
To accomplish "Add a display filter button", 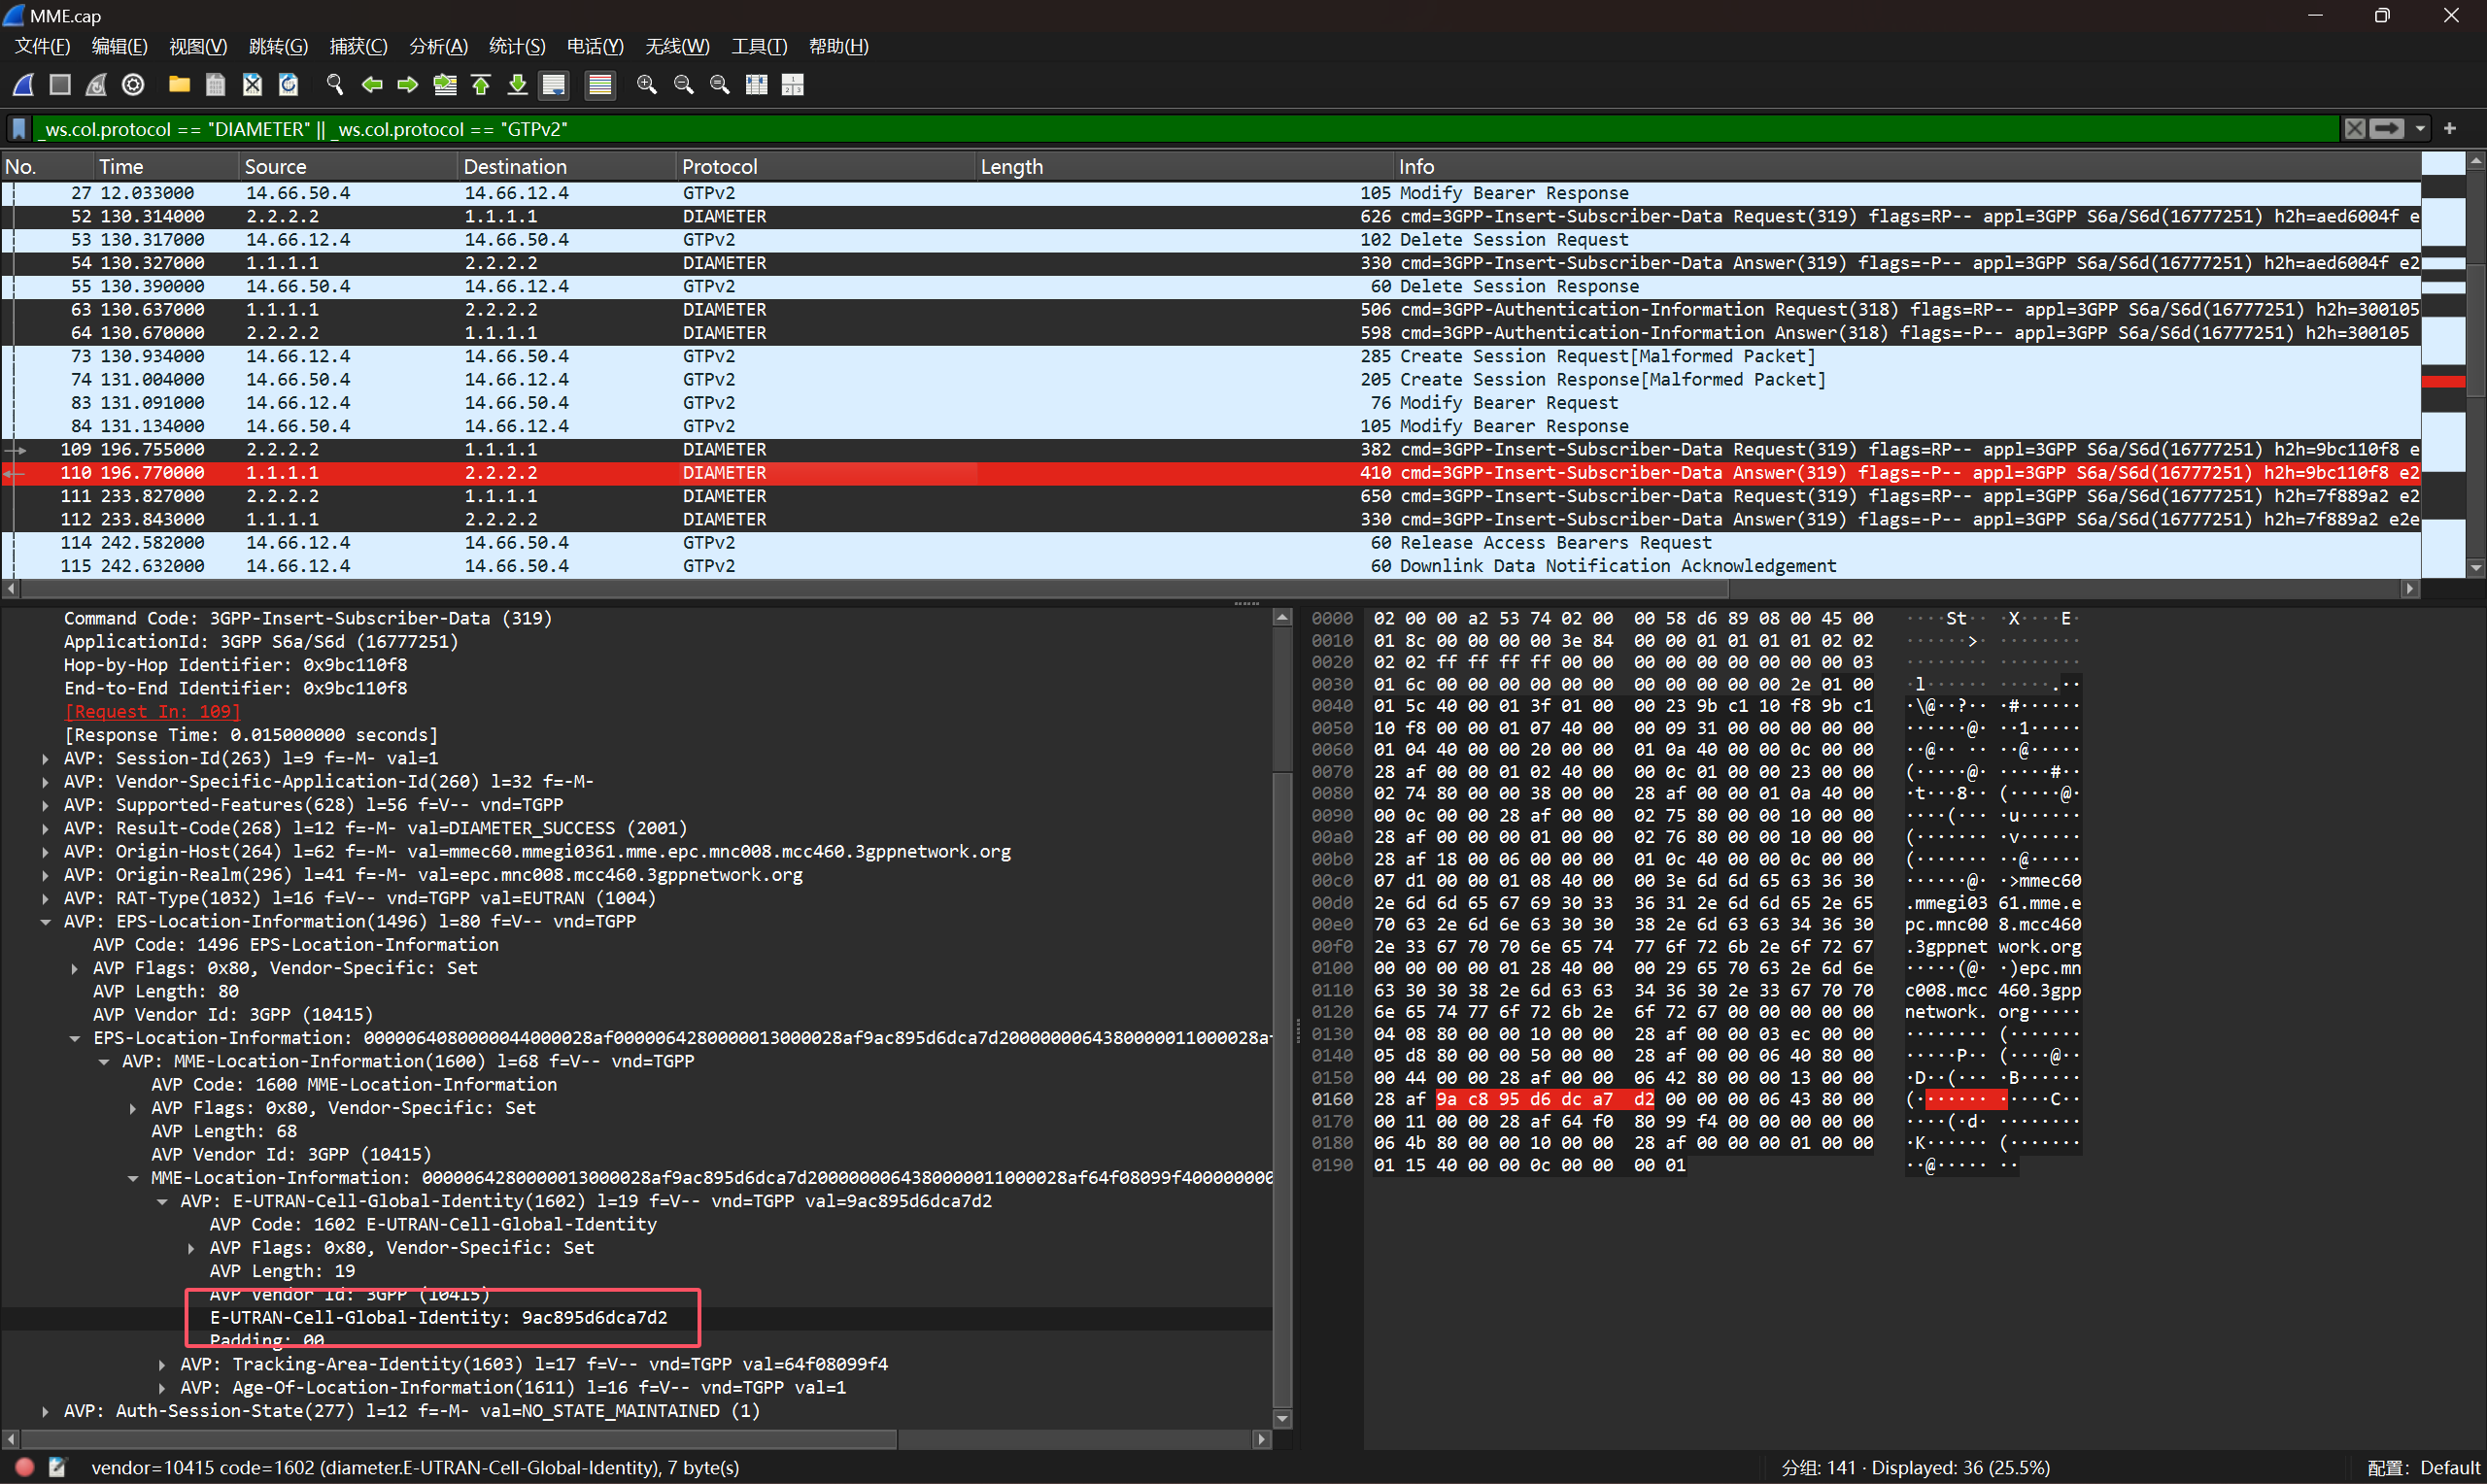I will click(x=2450, y=129).
